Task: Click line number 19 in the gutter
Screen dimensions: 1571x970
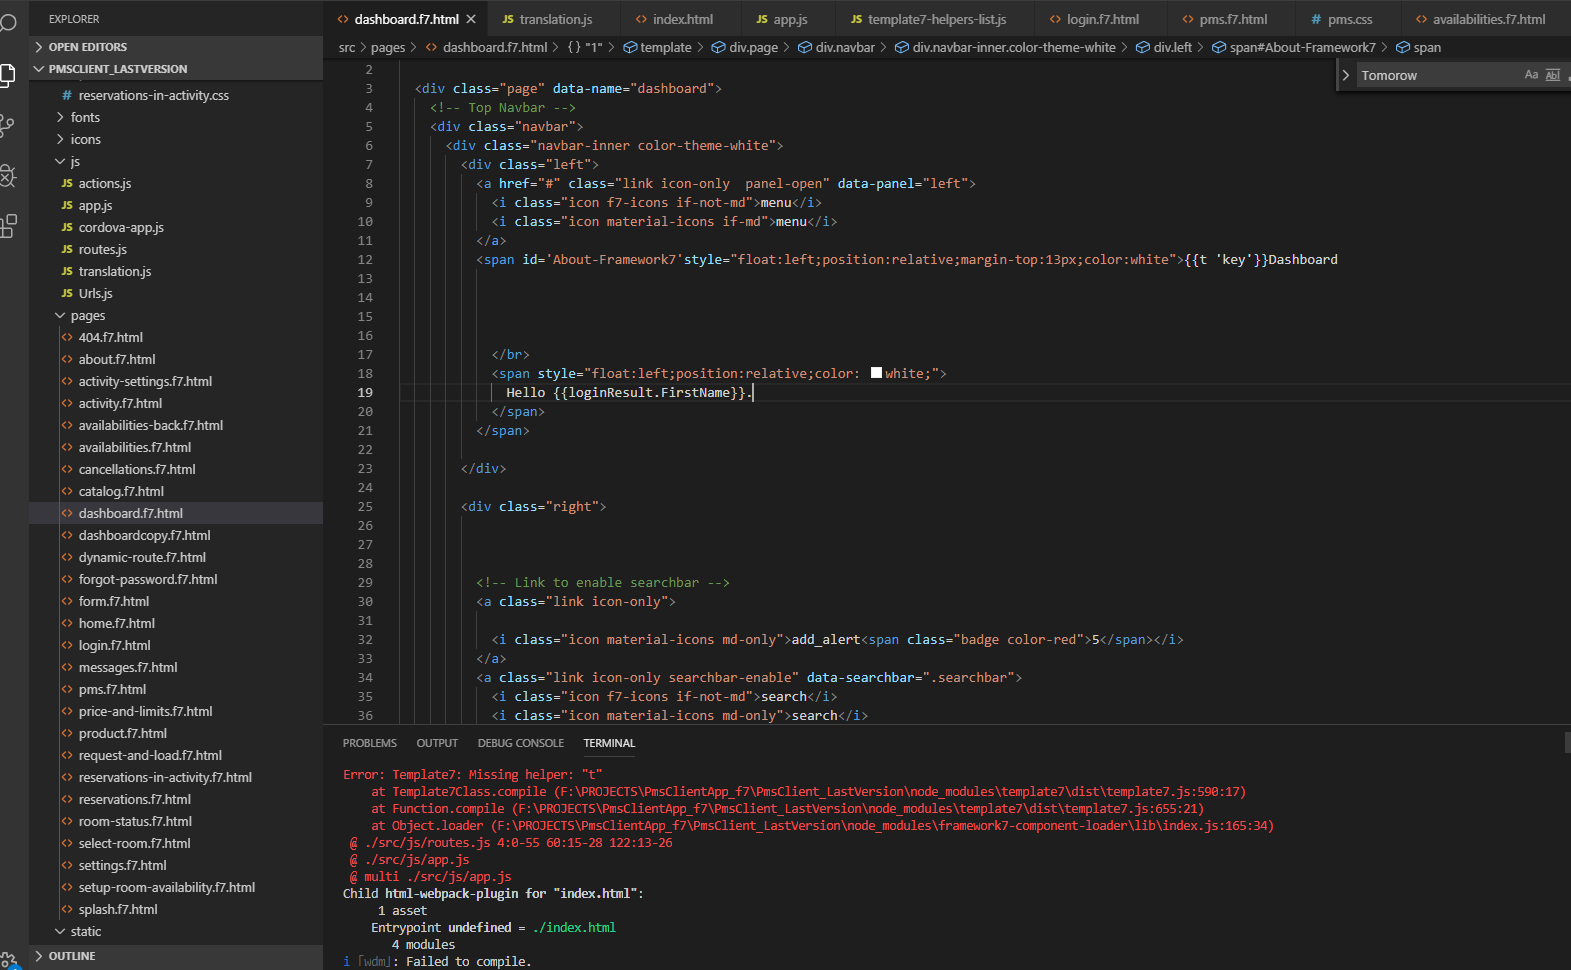Action: coord(365,392)
